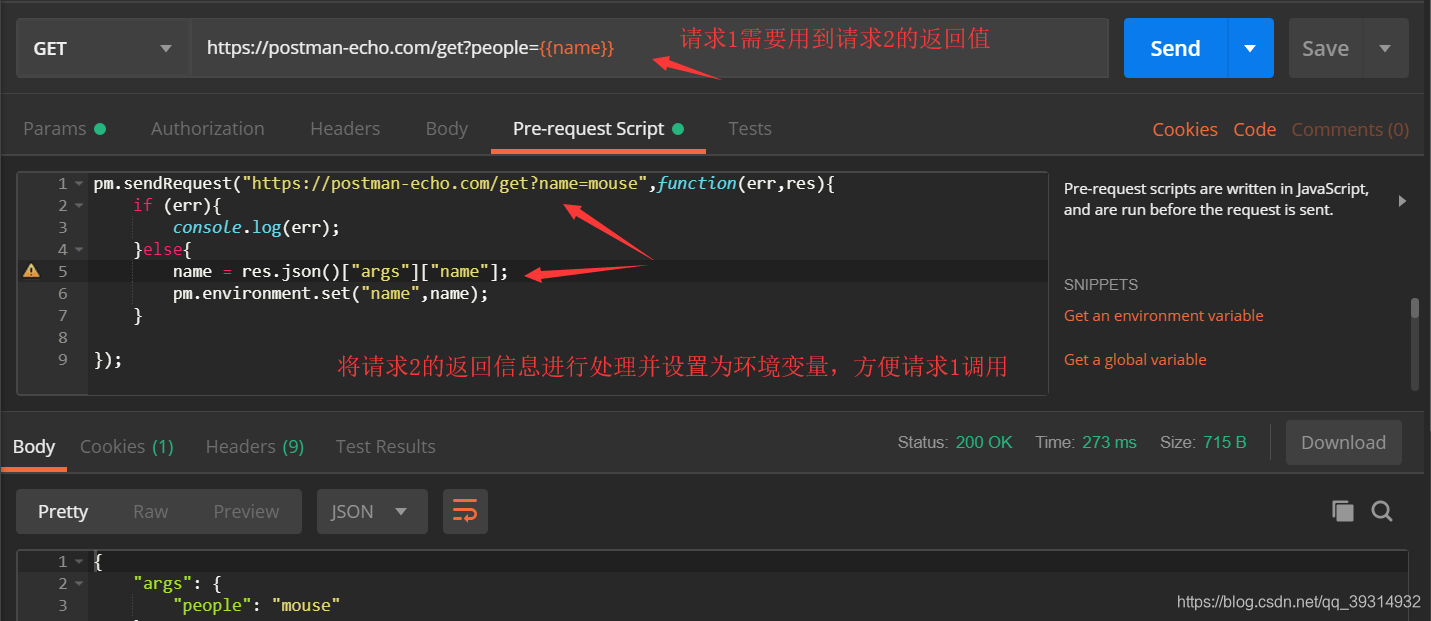Open Comments (0) link
This screenshot has height=621, width=1431.
click(1350, 129)
